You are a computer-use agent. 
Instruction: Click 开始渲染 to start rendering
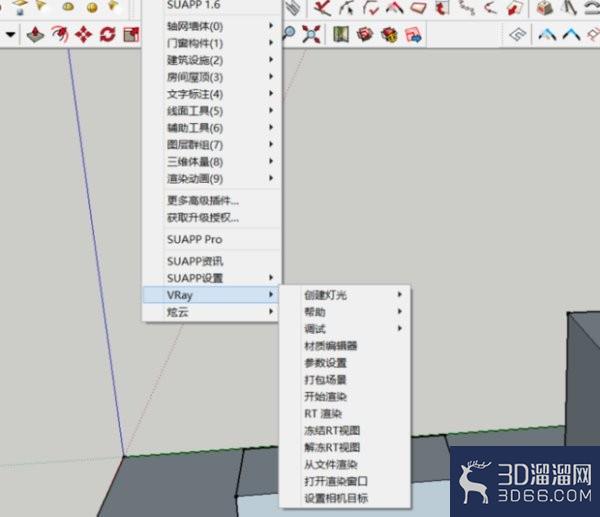tap(345, 396)
